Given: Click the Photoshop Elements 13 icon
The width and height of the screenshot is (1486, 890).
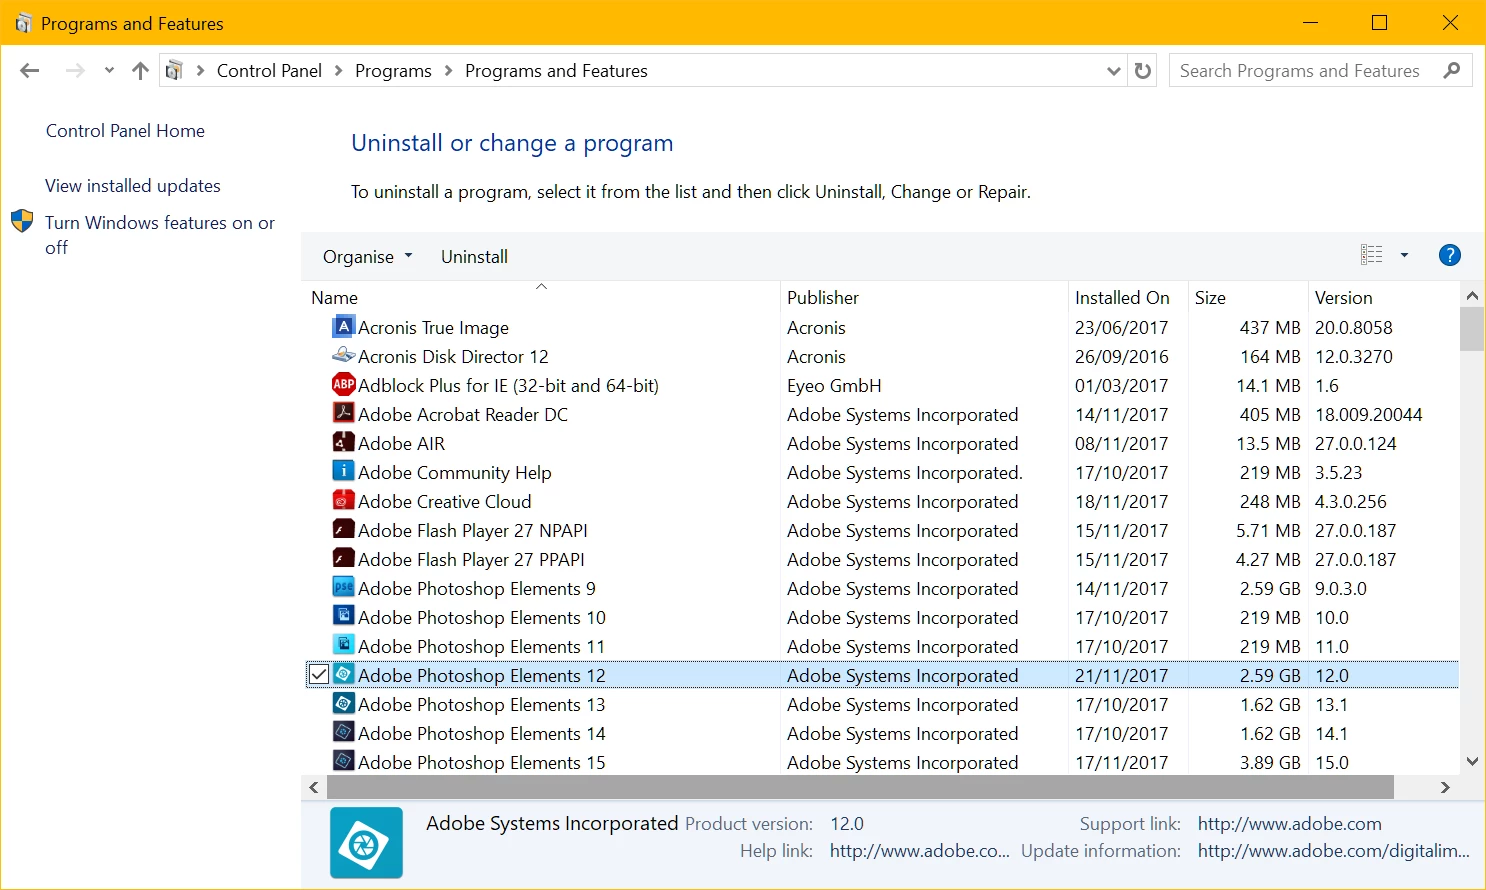Looking at the screenshot, I should 343,703.
